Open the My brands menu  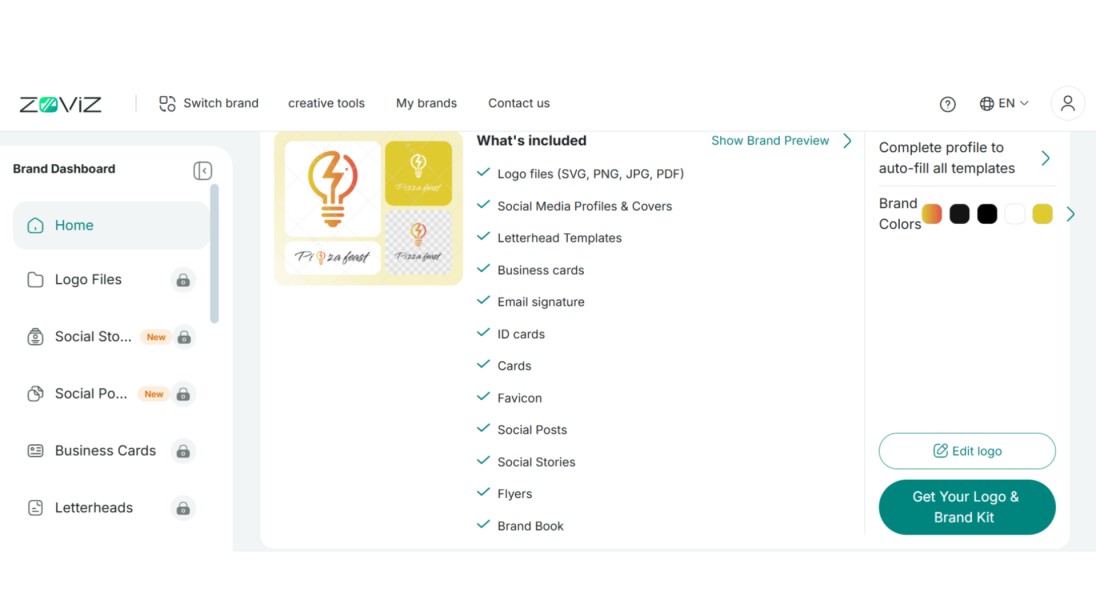[x=426, y=103]
